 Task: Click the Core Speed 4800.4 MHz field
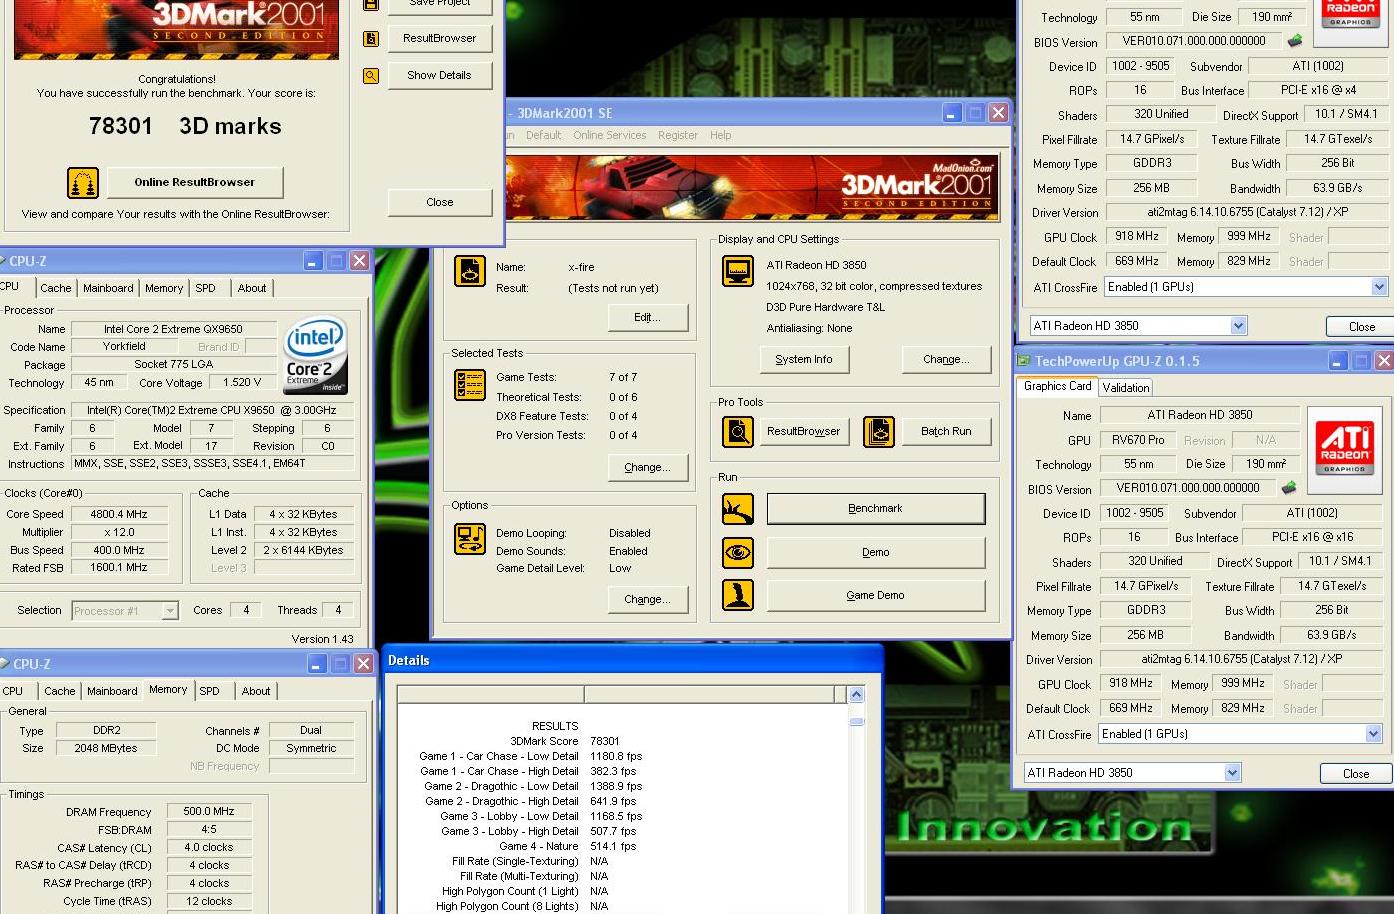click(x=122, y=514)
